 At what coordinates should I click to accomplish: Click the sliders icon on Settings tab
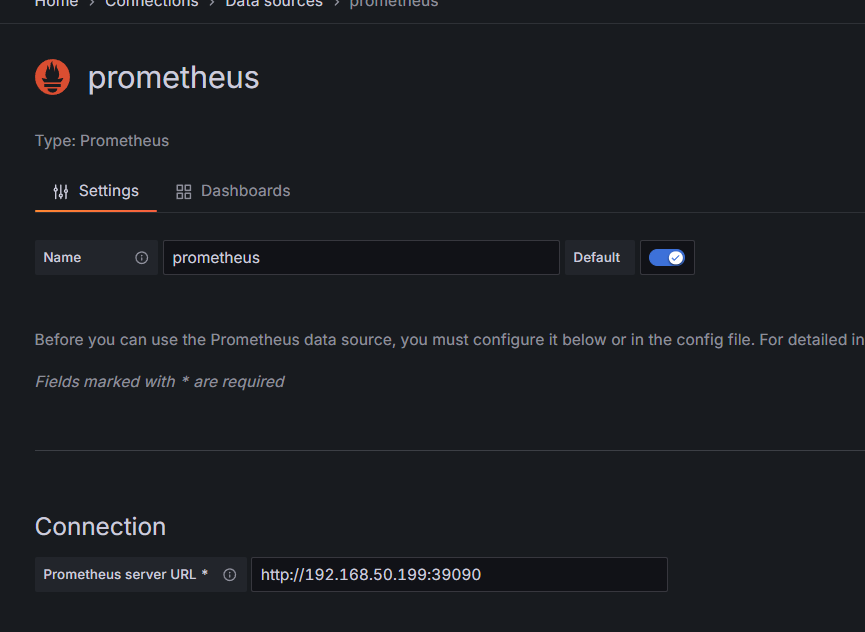point(61,191)
